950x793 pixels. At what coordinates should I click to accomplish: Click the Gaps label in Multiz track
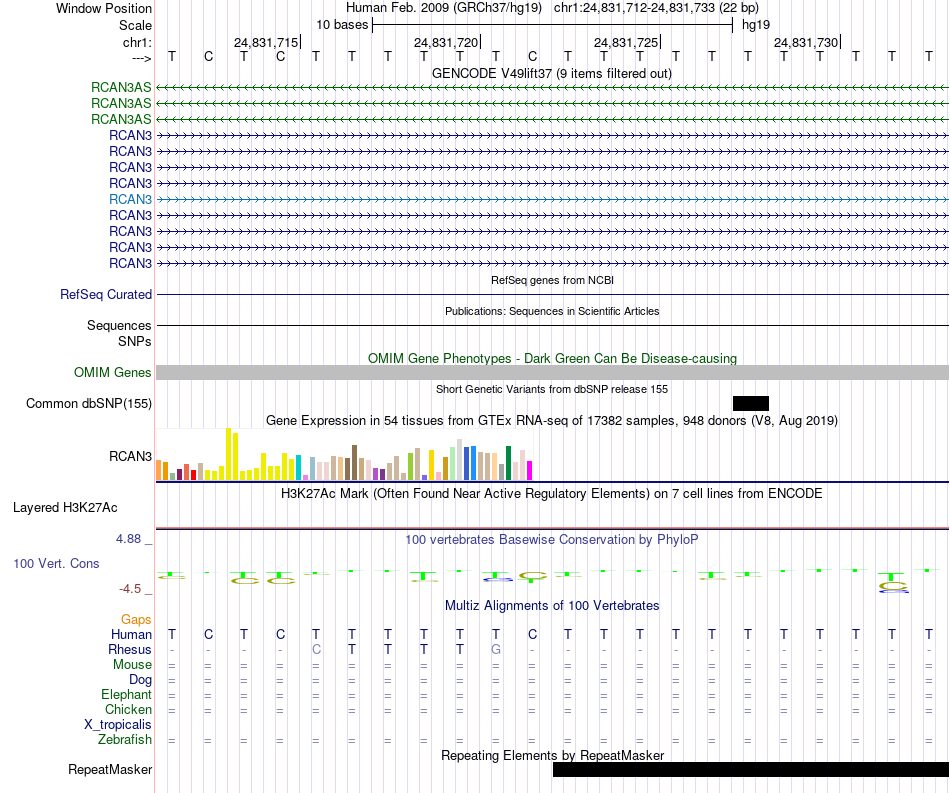(x=136, y=619)
